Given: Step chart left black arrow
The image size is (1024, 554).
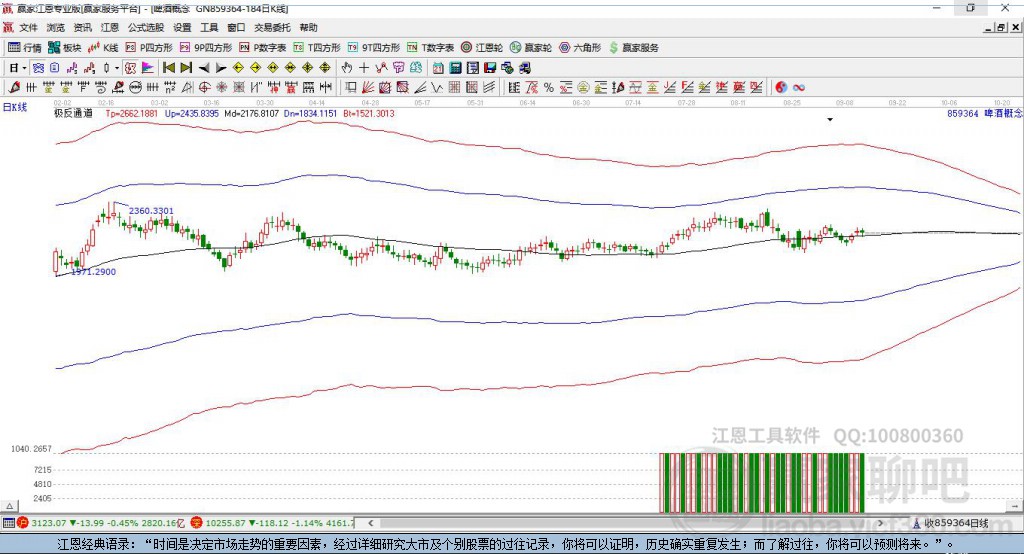Looking at the screenshot, I should point(204,68).
